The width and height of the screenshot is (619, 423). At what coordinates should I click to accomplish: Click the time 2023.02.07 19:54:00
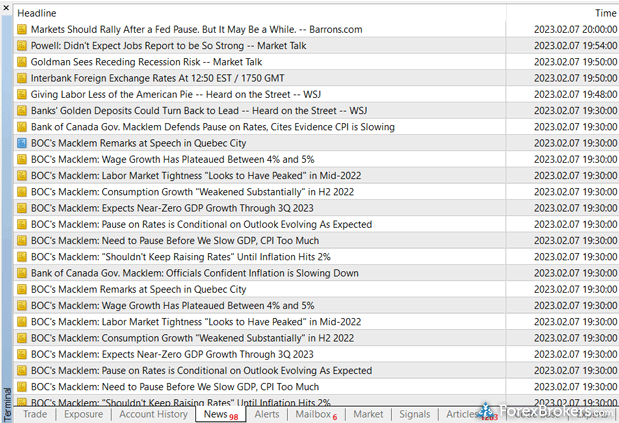575,45
